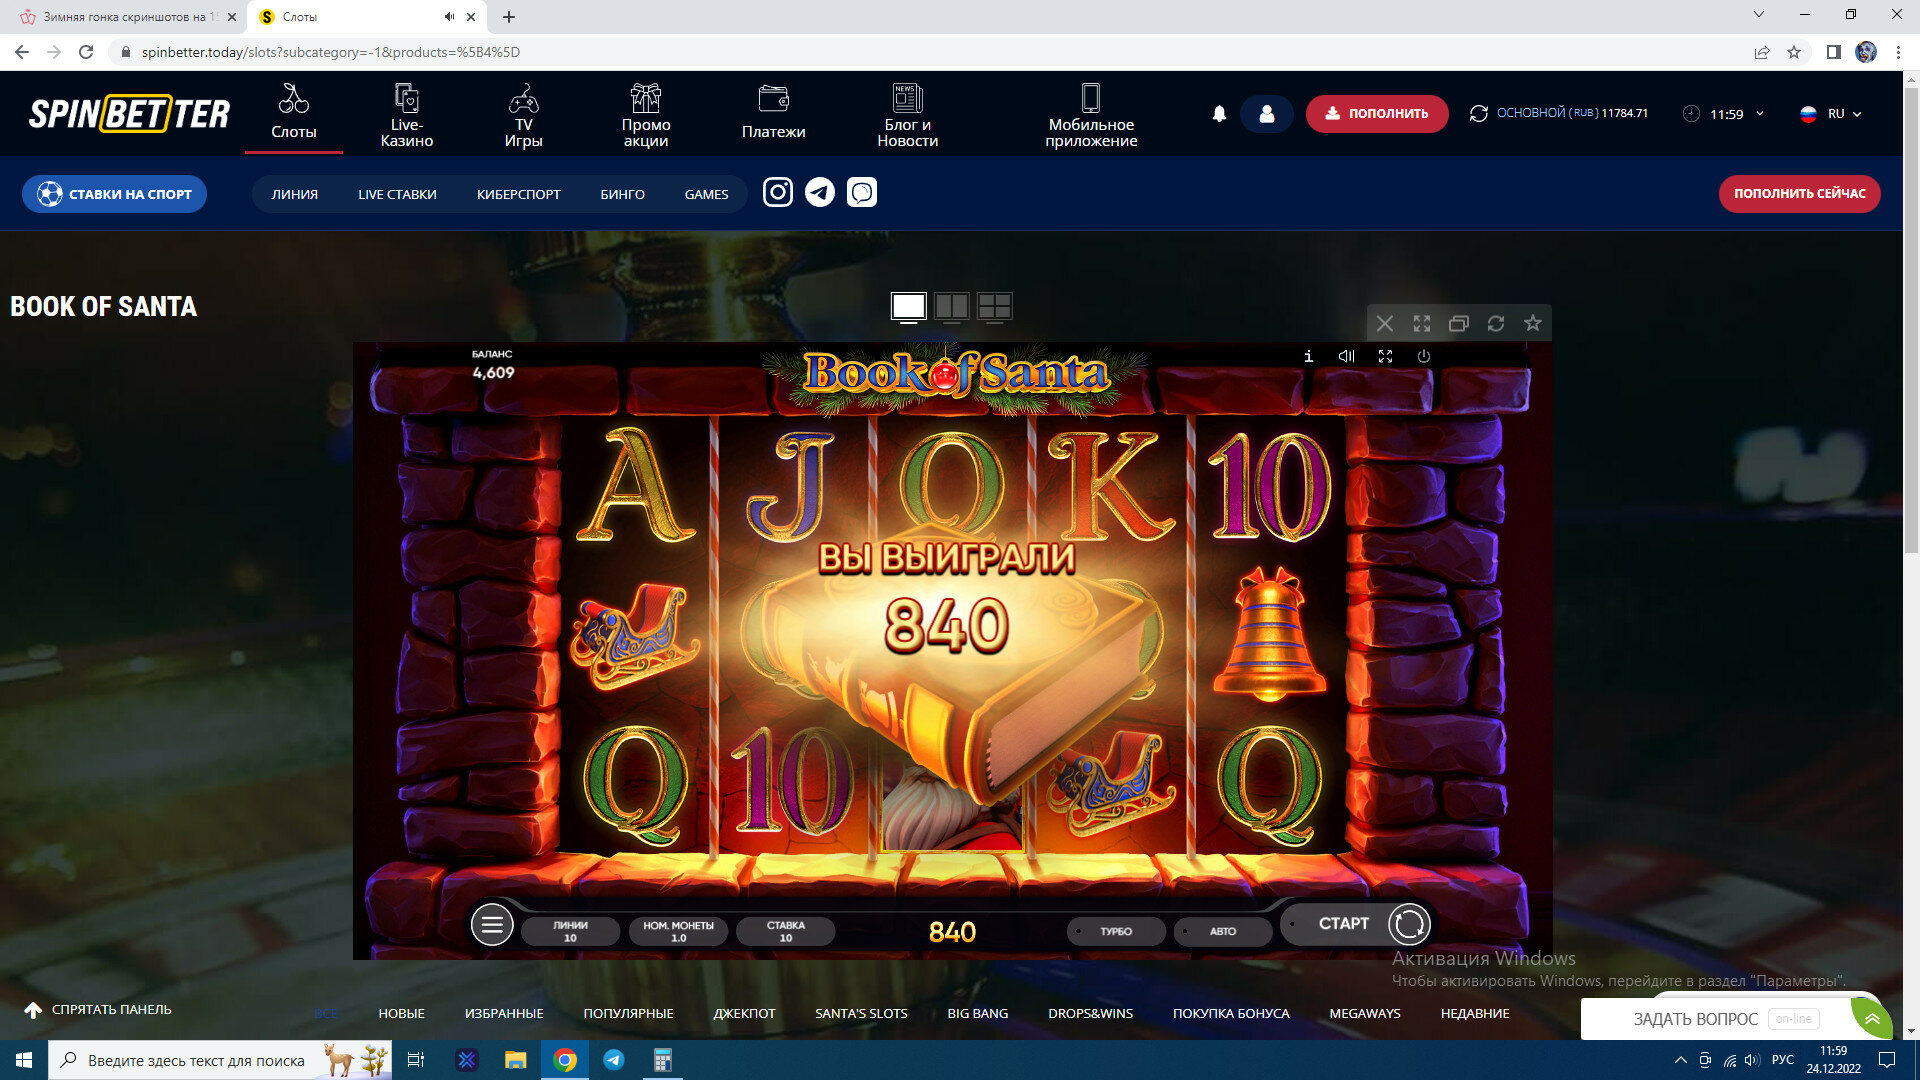Image resolution: width=1920 pixels, height=1080 pixels.
Task: Click the Windows taskbar search field
Action: (195, 1060)
